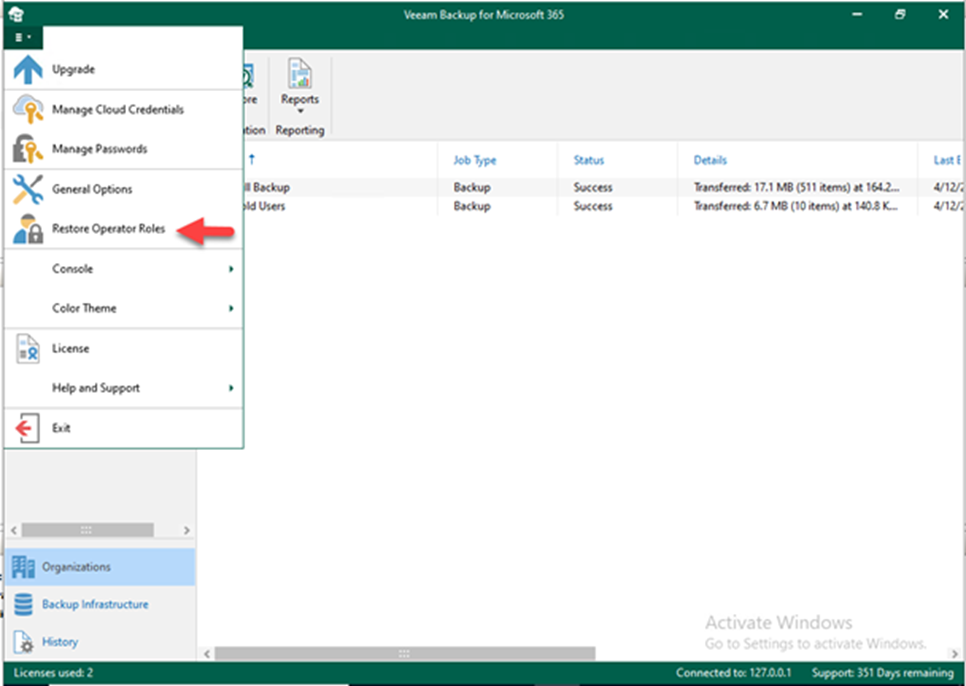
Task: Click the Exit door icon
Action: [26, 428]
